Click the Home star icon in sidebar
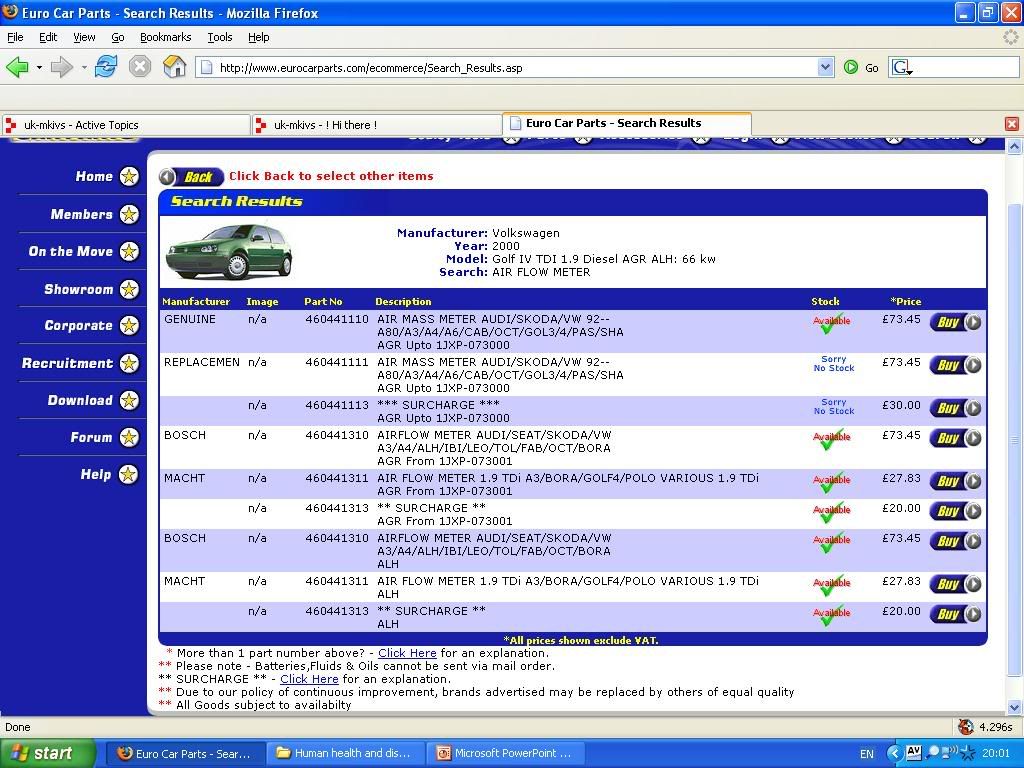Screen dimensions: 1024x768 (x=129, y=176)
